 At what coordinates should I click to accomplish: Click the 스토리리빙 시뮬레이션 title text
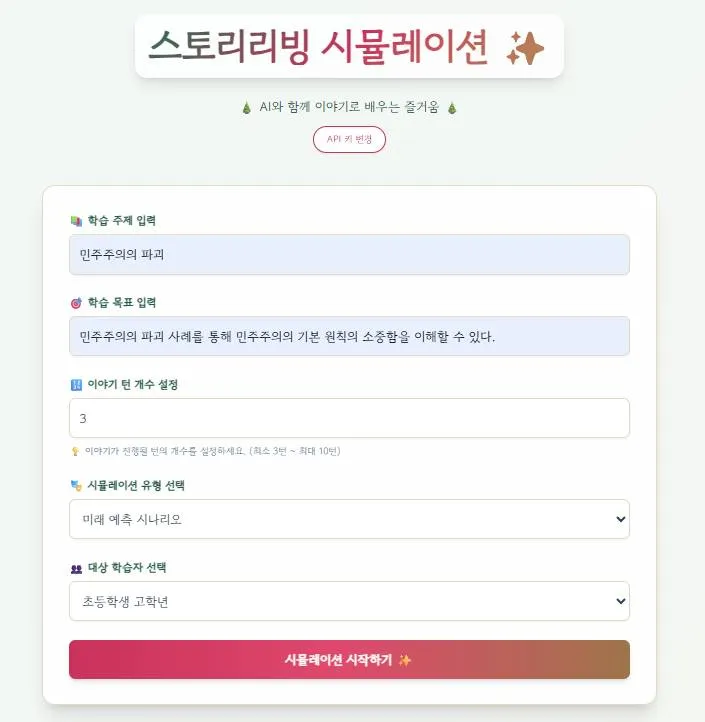318,46
